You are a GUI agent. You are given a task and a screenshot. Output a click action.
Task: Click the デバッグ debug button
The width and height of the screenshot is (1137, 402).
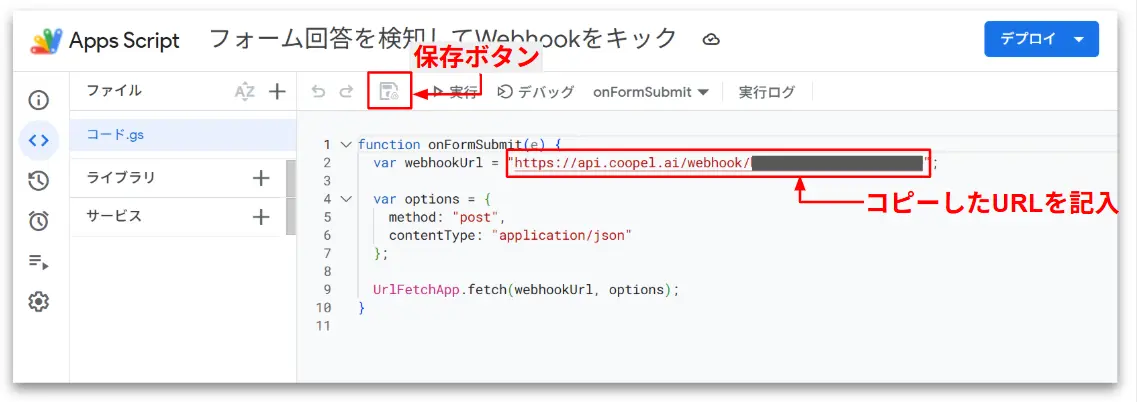[x=536, y=92]
